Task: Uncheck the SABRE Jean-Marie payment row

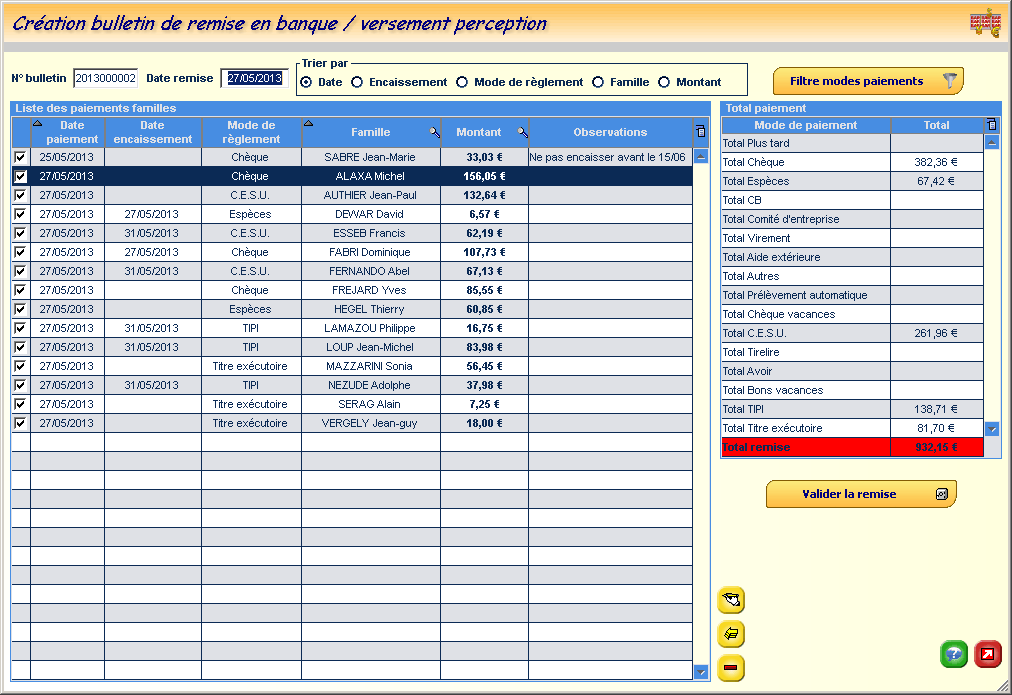Action: tap(20, 157)
